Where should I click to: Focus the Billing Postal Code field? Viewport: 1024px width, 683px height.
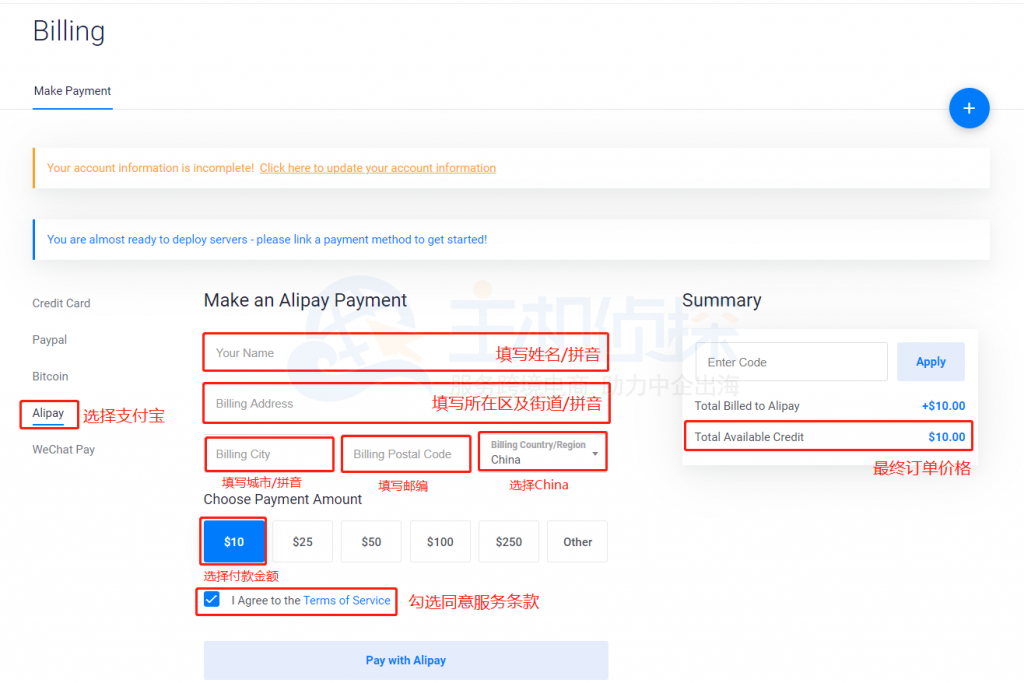tap(406, 454)
